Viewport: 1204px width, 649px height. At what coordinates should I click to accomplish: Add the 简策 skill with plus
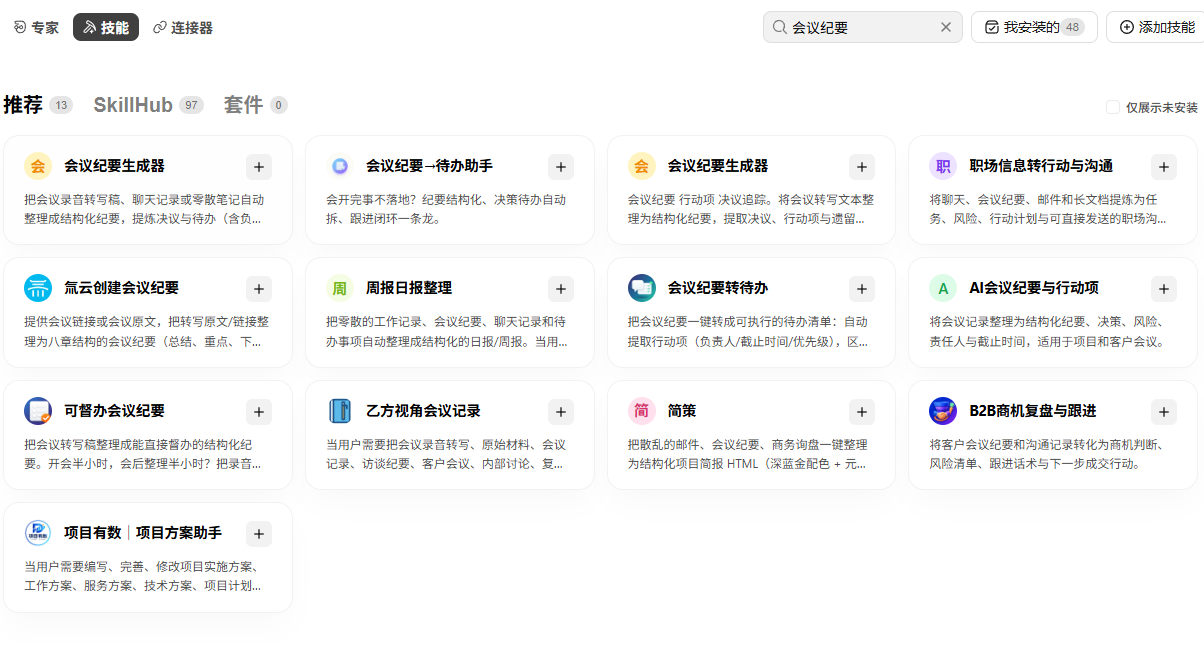862,412
